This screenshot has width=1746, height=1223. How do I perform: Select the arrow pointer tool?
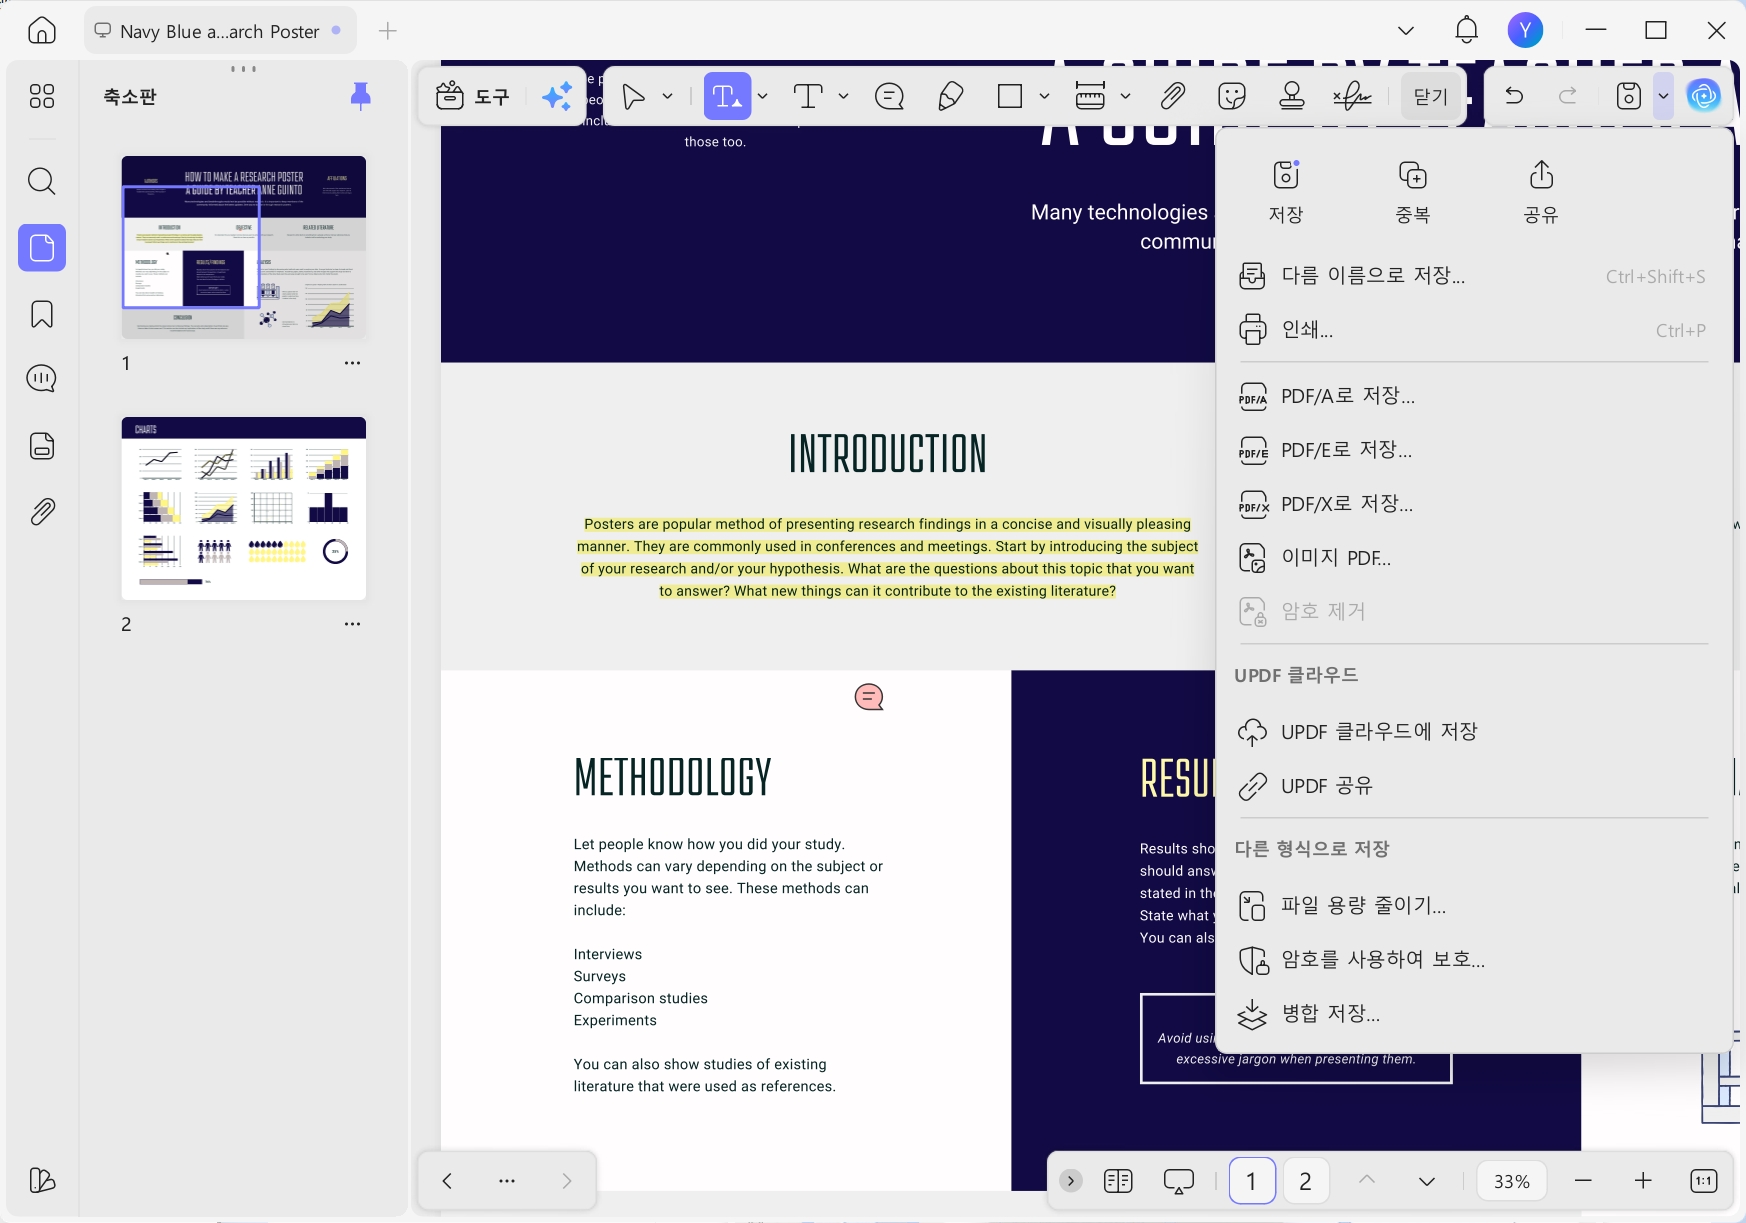click(633, 96)
